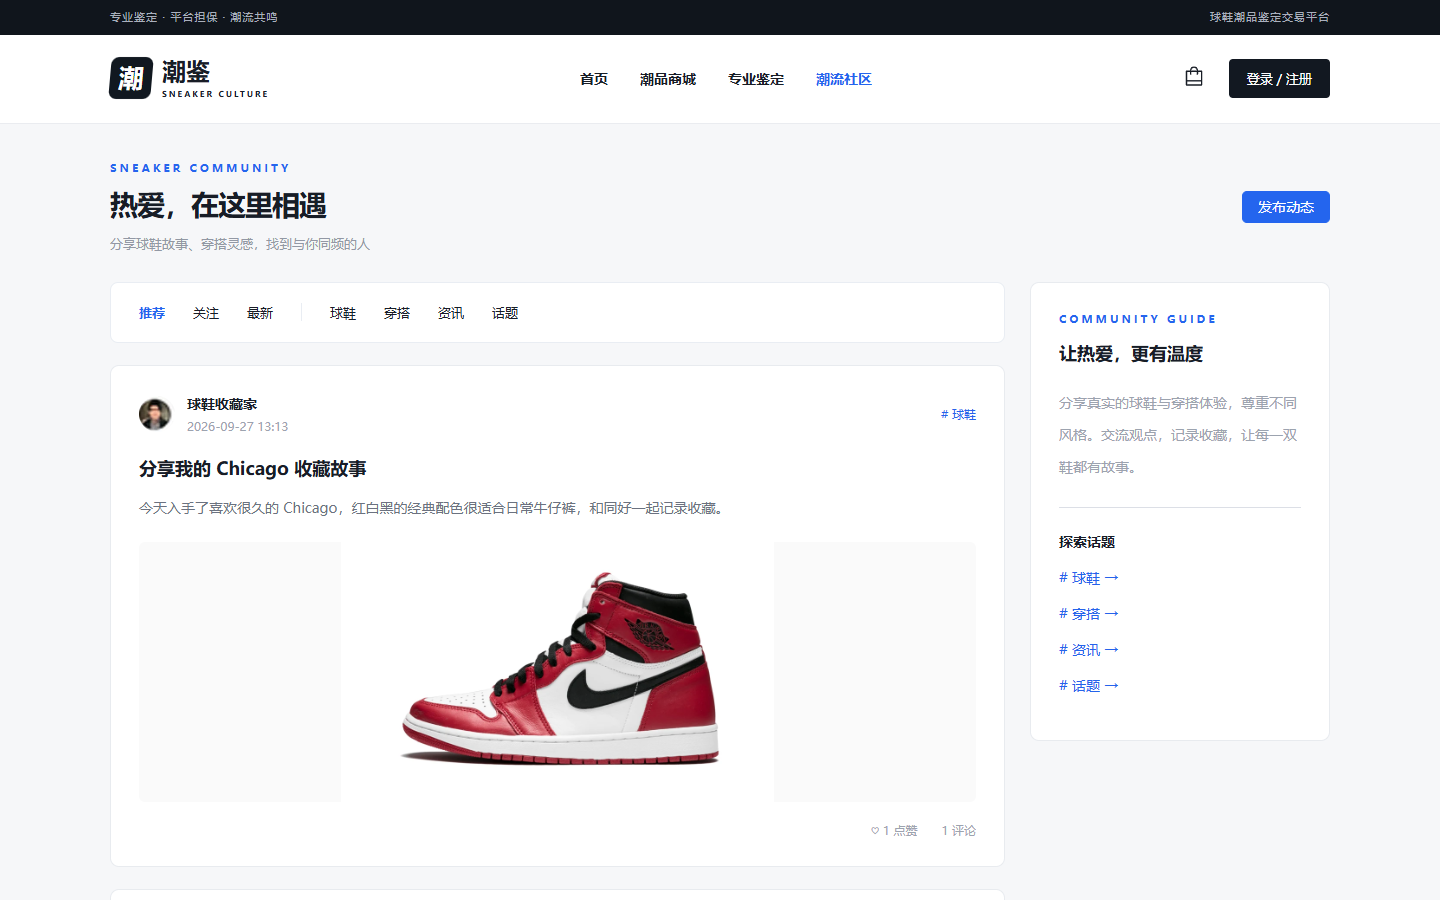Open the 1 评论 comments link
Viewport: 1440px width, 900px height.
pyautogui.click(x=959, y=831)
